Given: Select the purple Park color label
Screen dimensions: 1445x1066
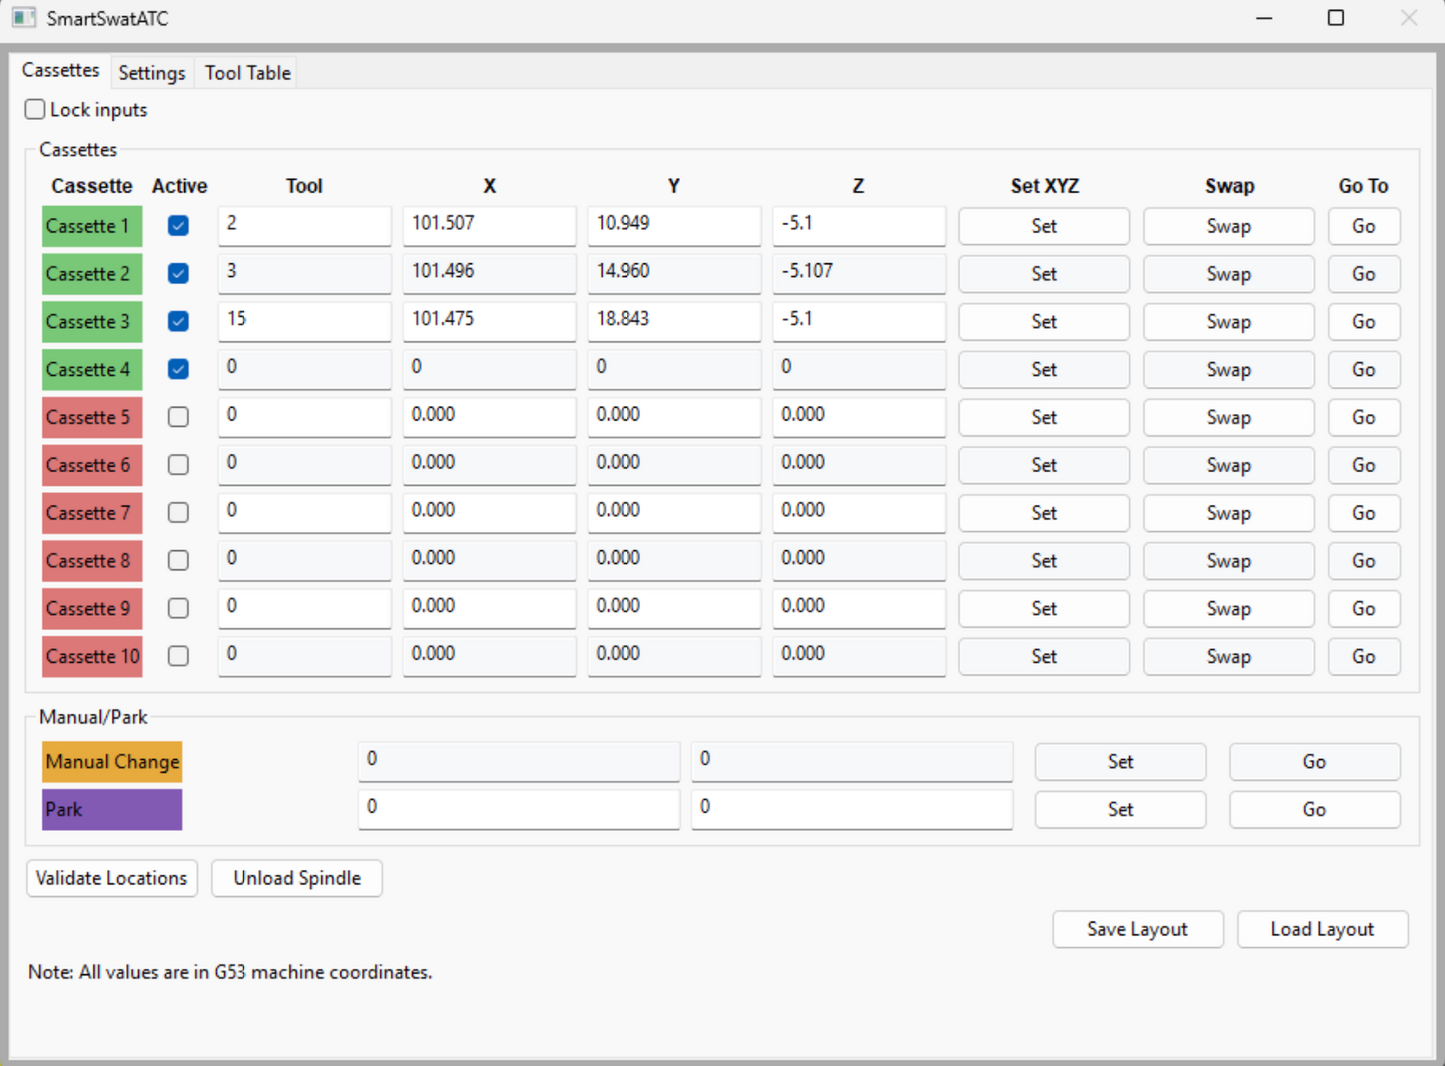Looking at the screenshot, I should coord(112,810).
